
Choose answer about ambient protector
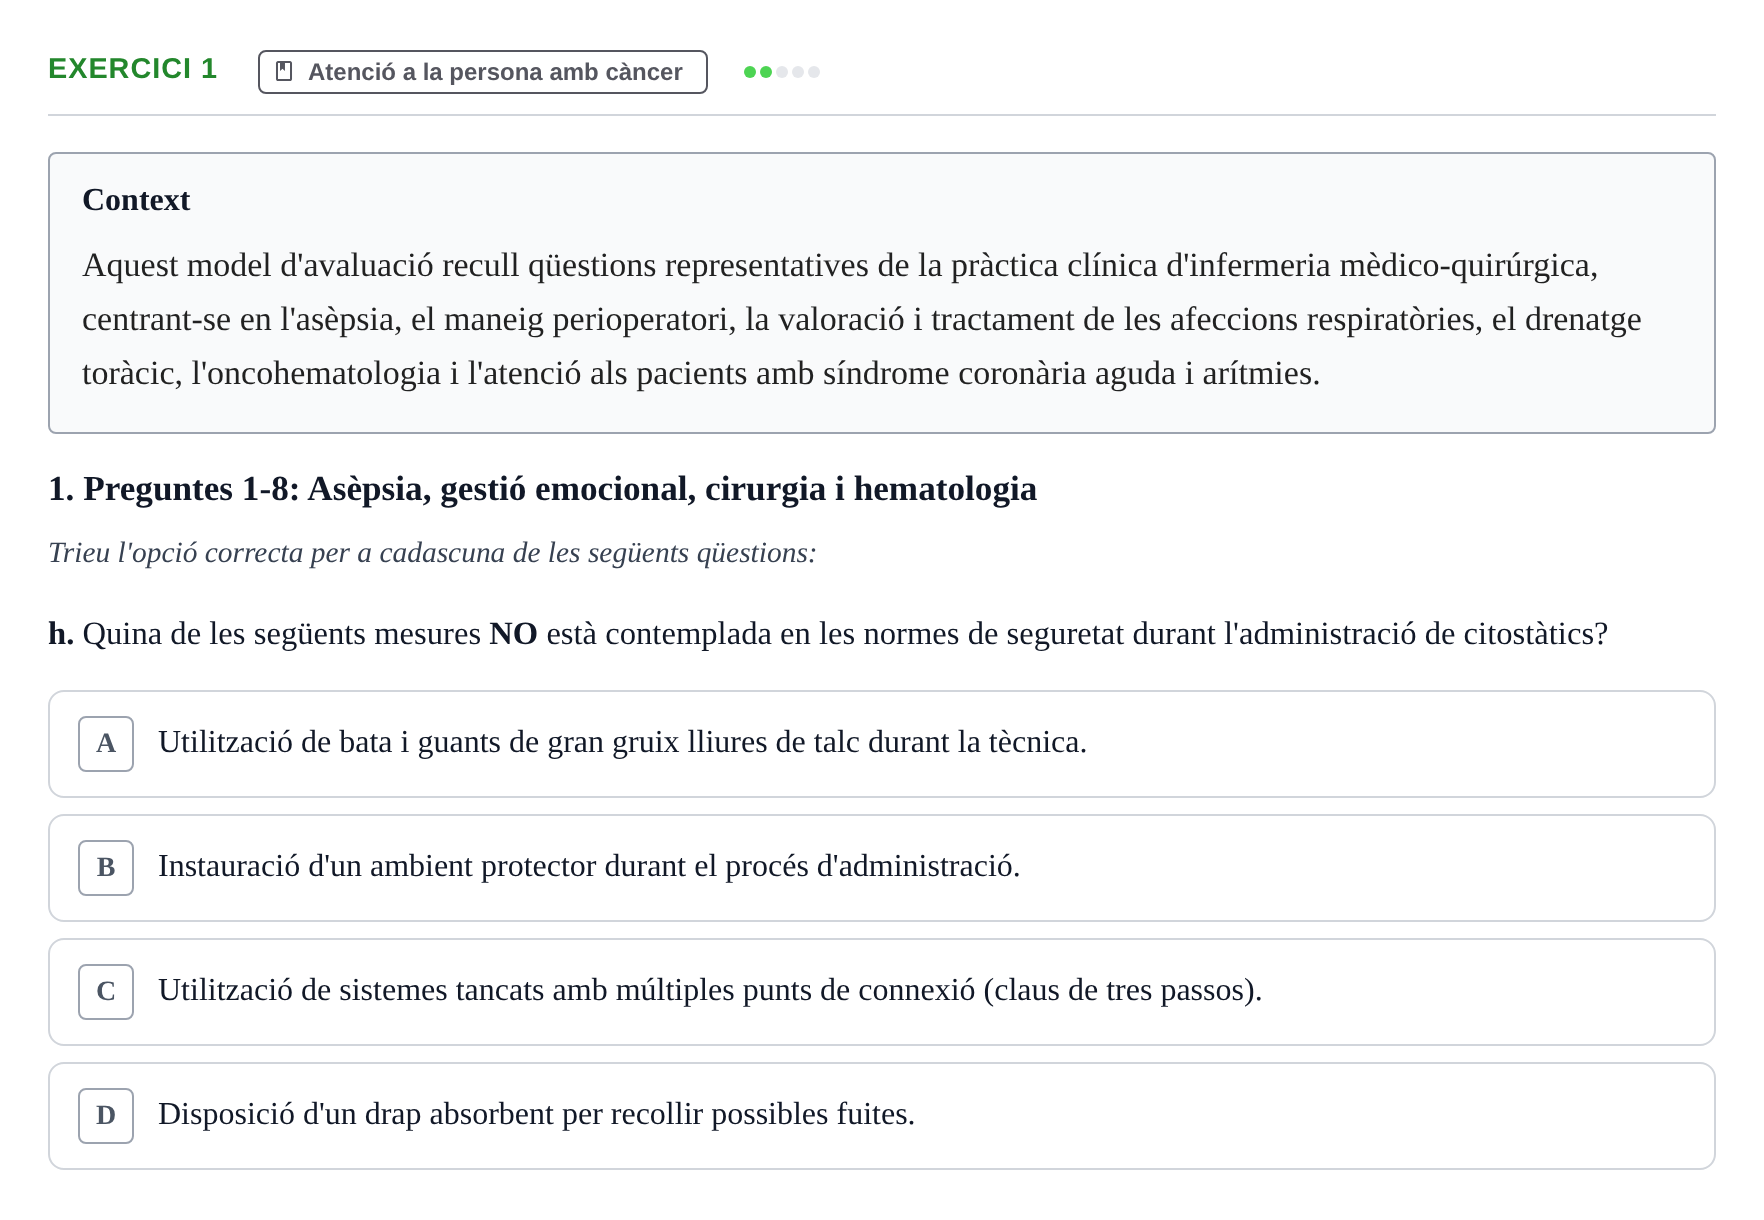pos(882,868)
